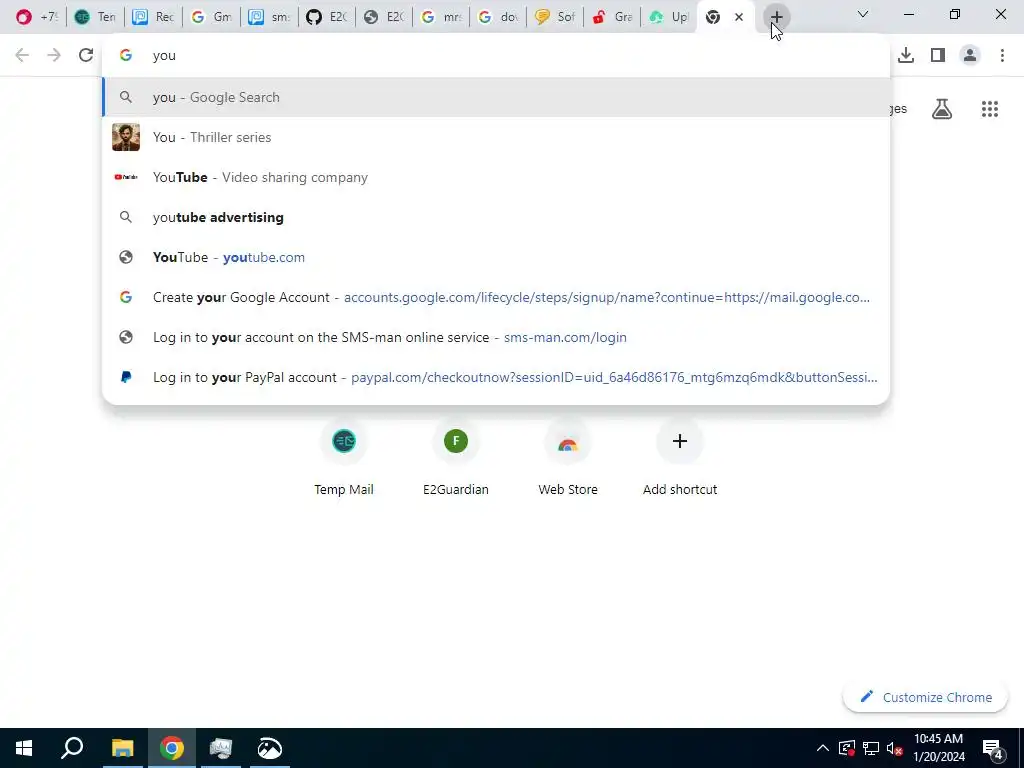The height and width of the screenshot is (768, 1024).
Task: Open the SMS-man login suggestion
Action: click(496, 337)
